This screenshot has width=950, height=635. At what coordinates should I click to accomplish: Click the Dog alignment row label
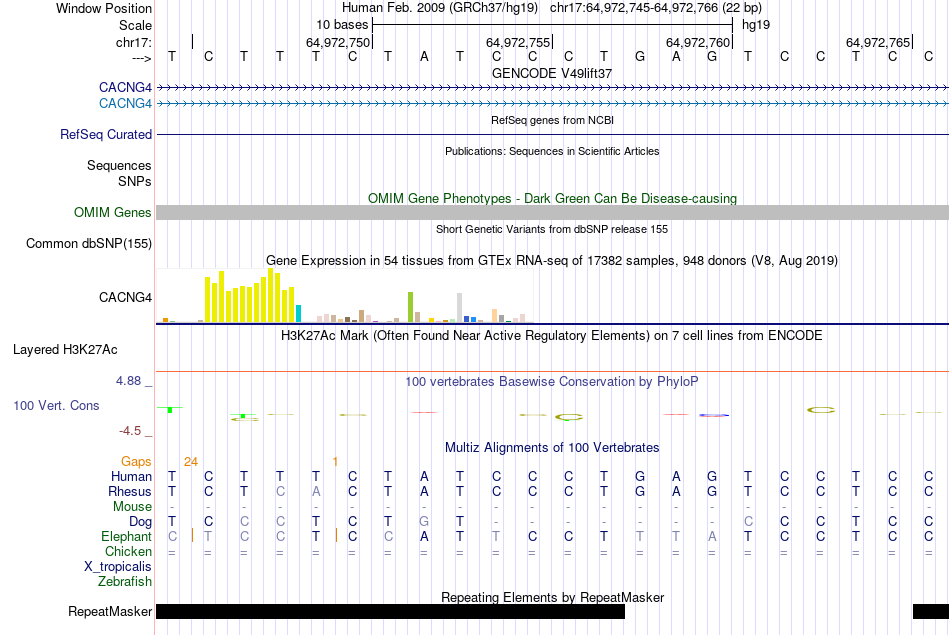coord(141,522)
